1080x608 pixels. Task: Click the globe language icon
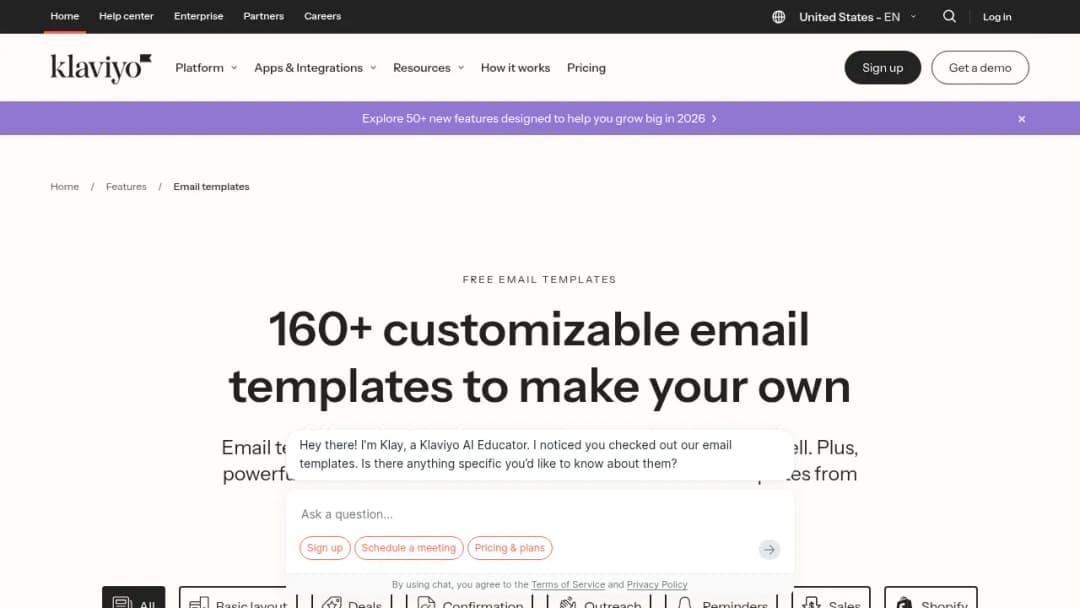778,17
